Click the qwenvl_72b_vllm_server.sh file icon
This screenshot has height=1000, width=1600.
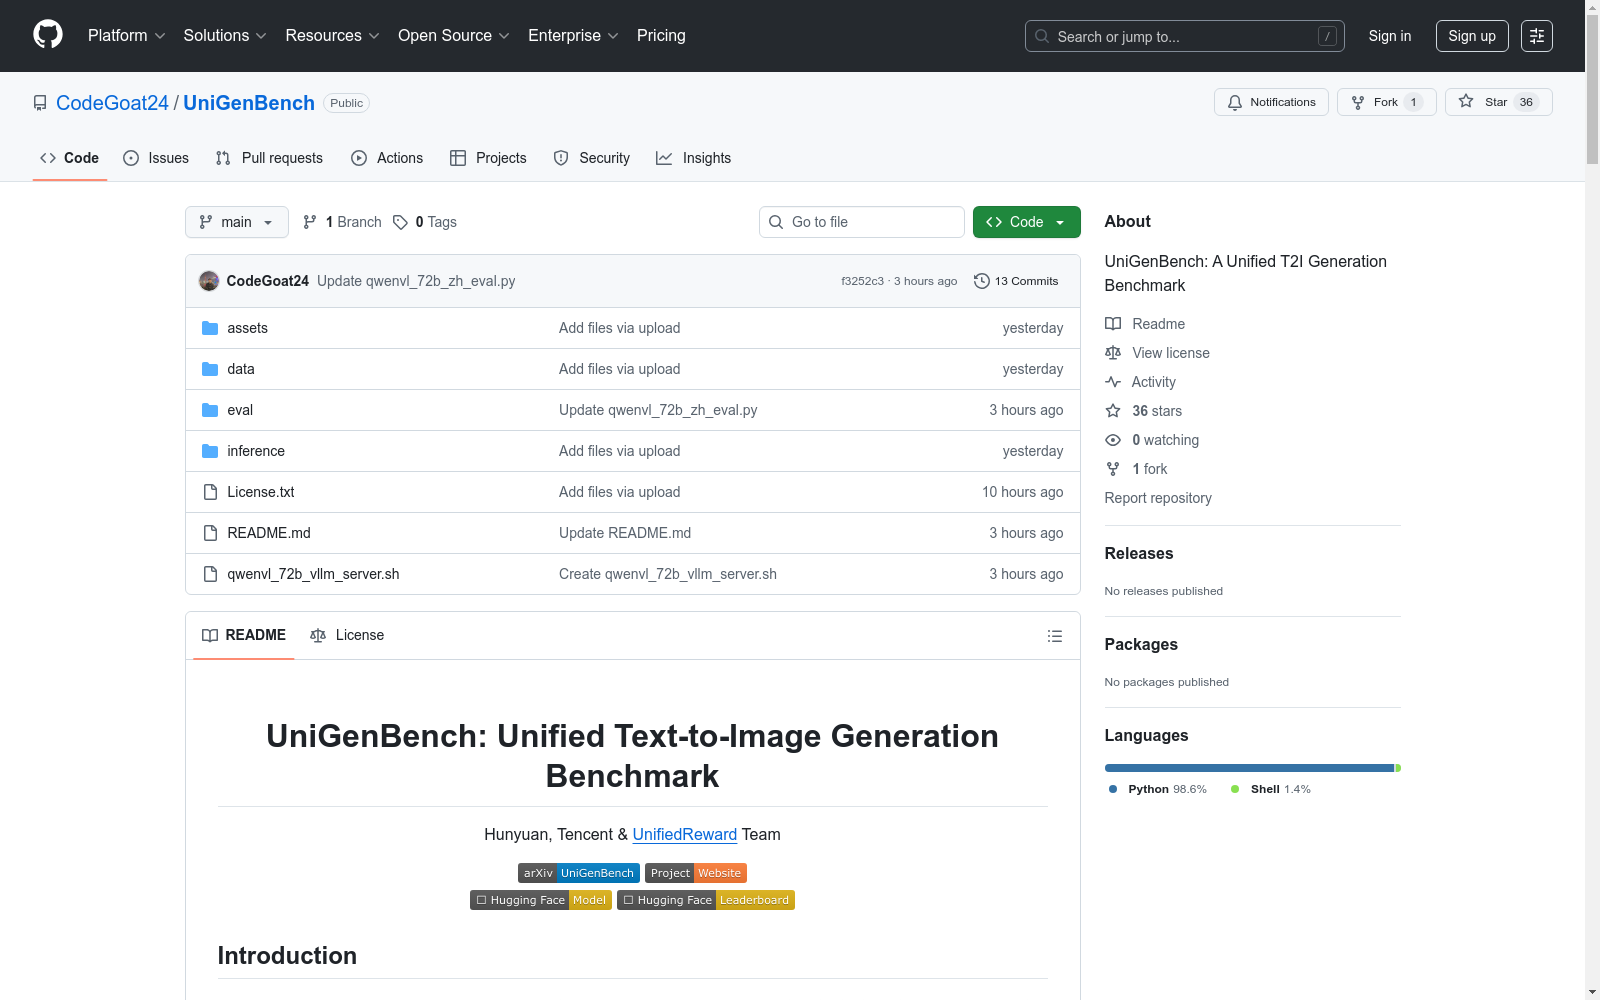point(210,574)
